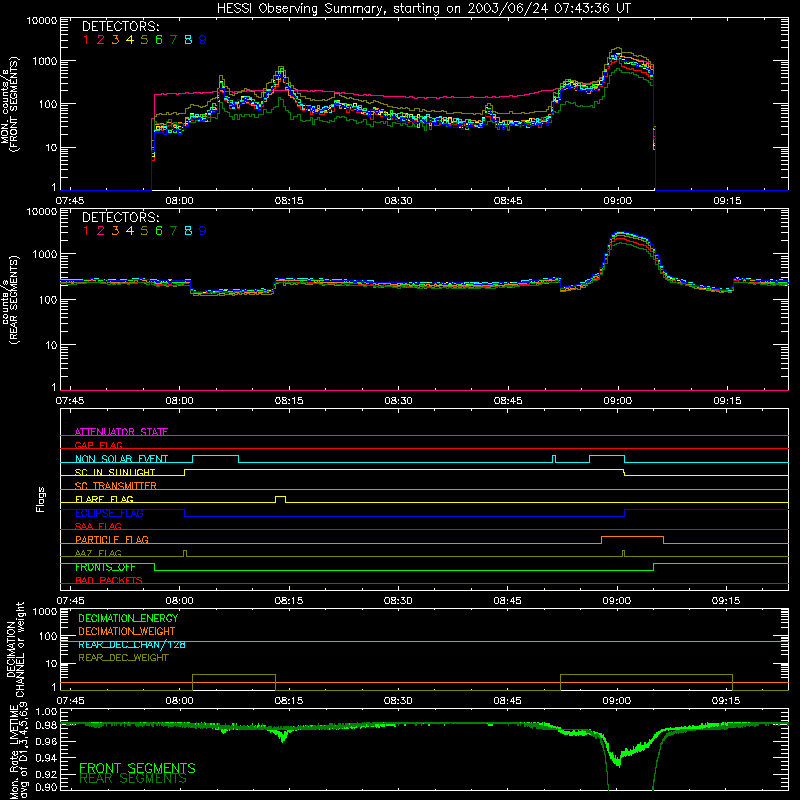Click DETECTORS: heading in front segments plot
The image size is (800, 800).
pyautogui.click(x=120, y=26)
